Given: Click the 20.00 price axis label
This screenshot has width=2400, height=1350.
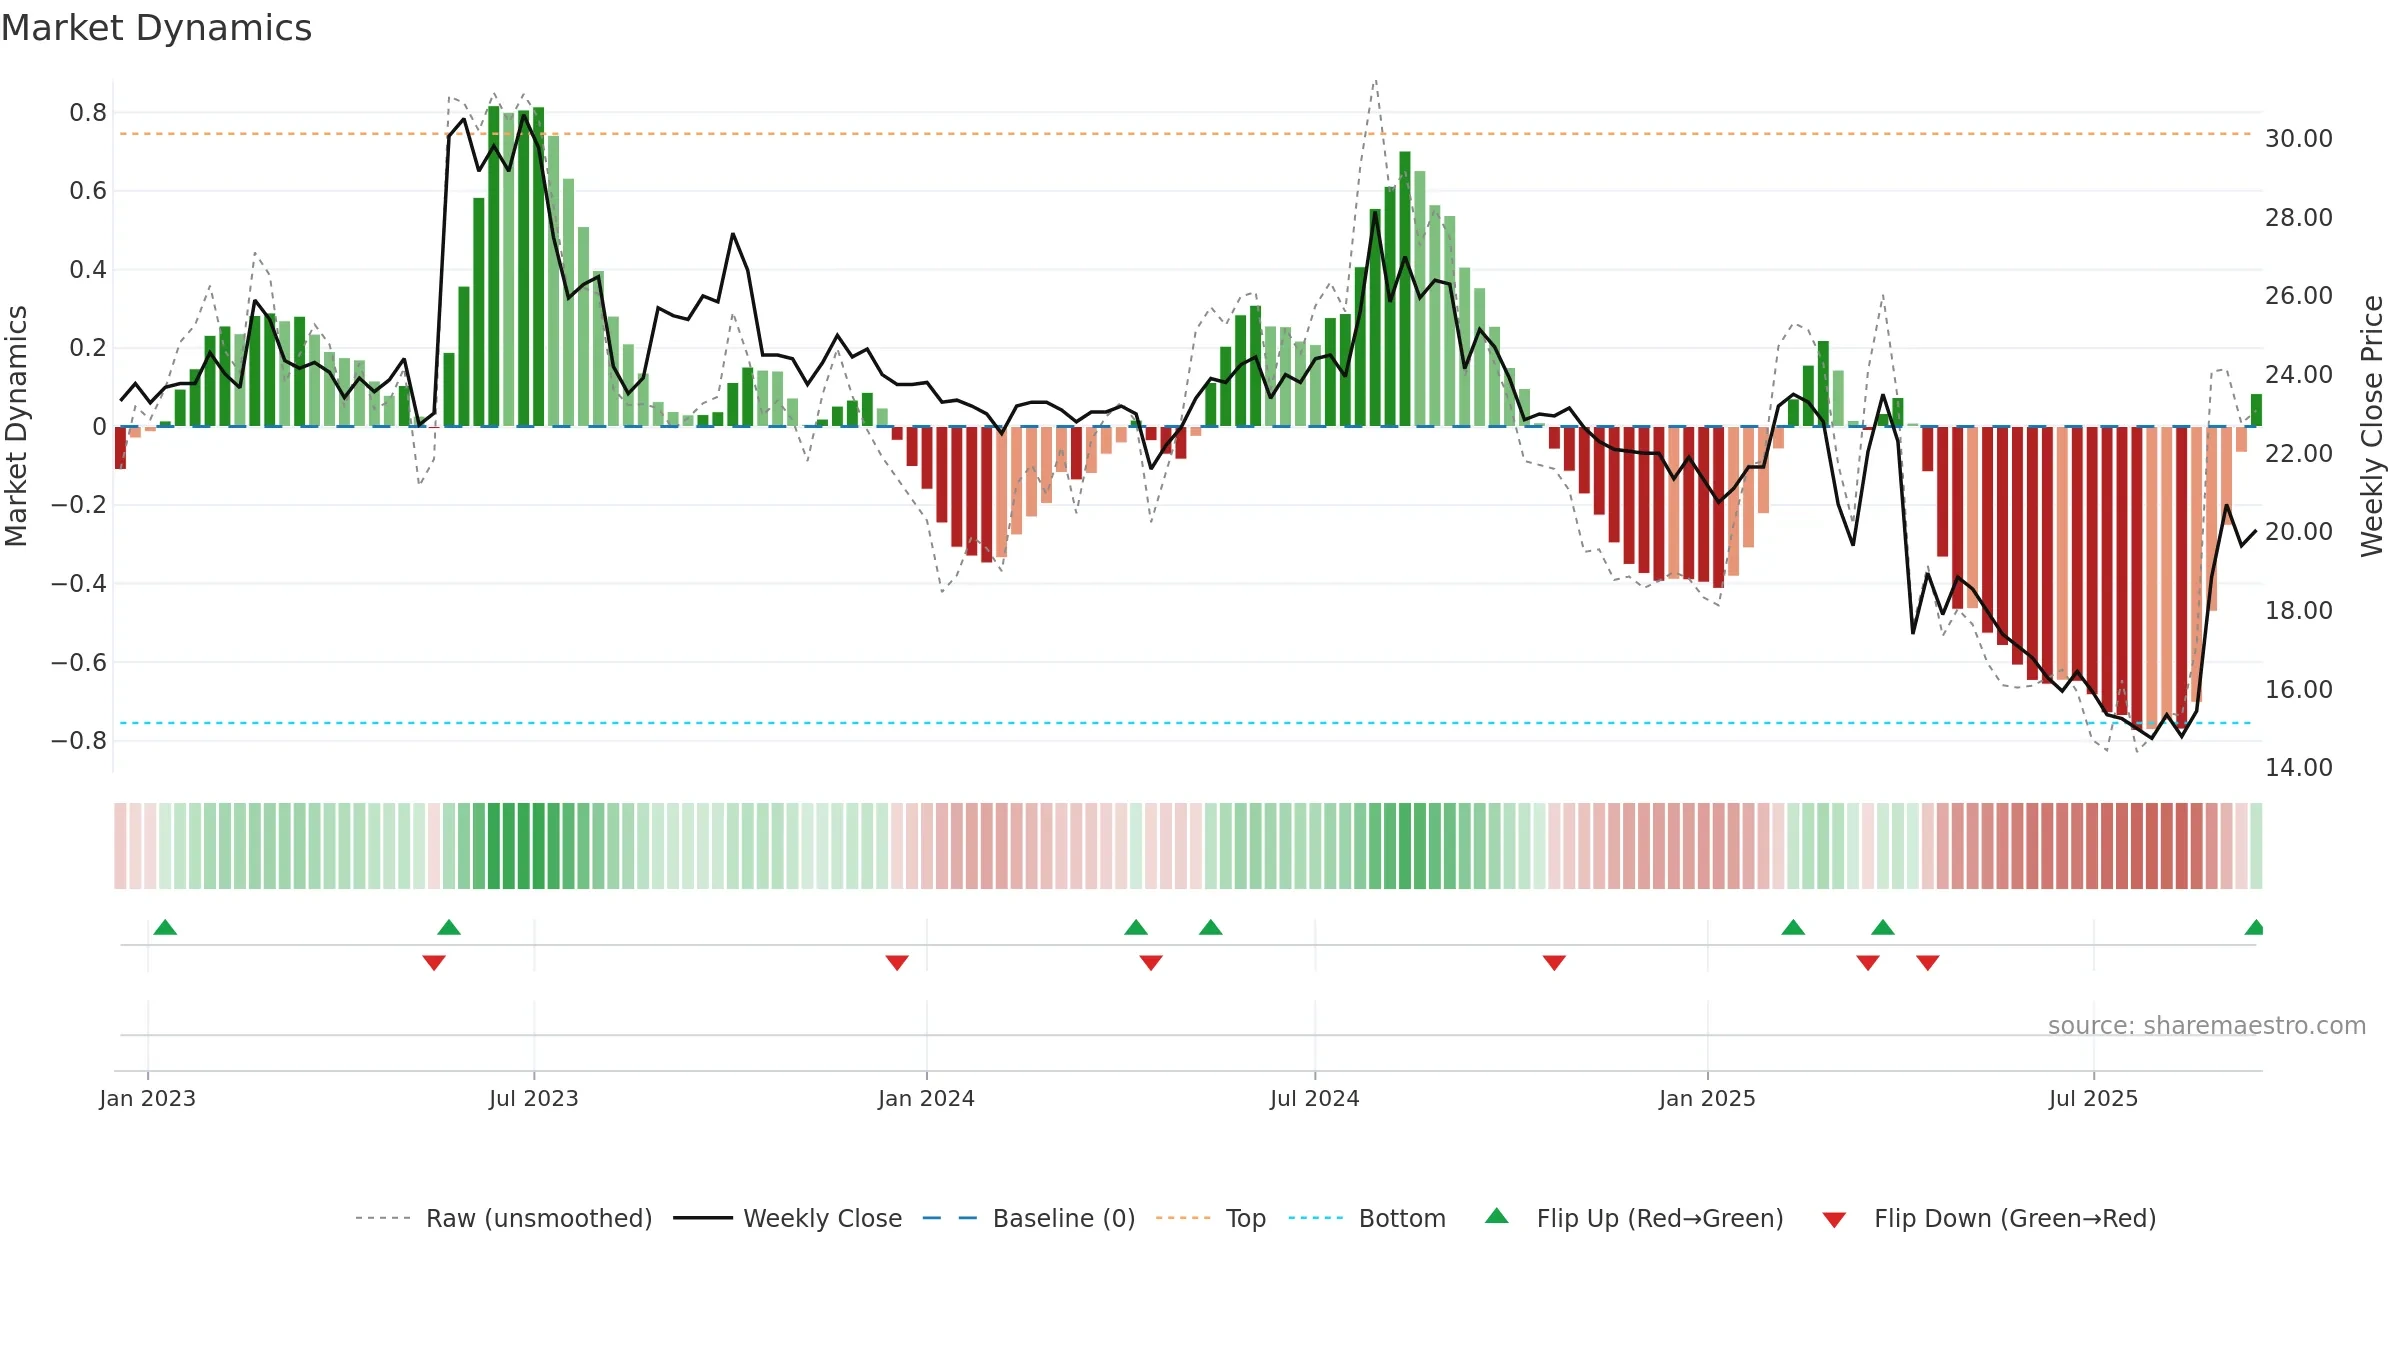Looking at the screenshot, I should point(2299,532).
